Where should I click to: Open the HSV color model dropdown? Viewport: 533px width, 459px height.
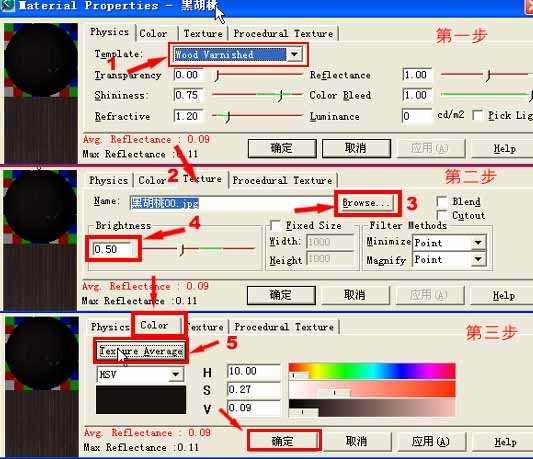tap(141, 374)
